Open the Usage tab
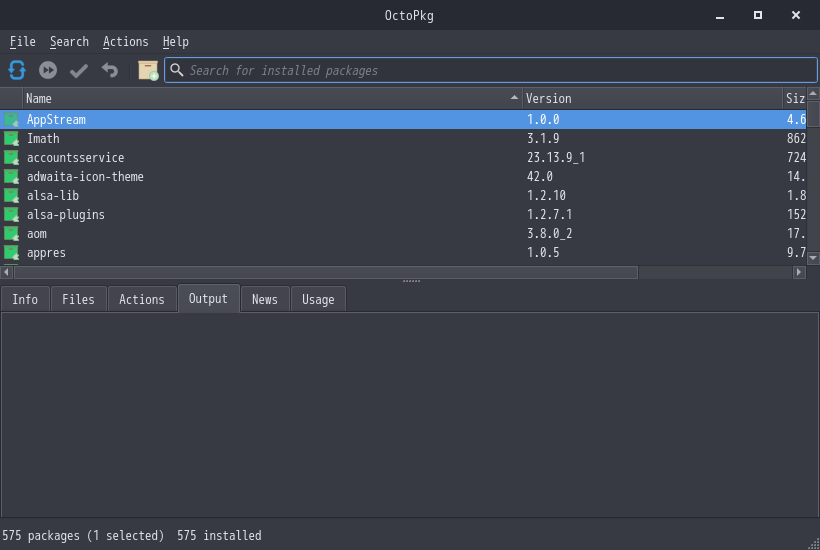The image size is (820, 550). click(x=318, y=300)
